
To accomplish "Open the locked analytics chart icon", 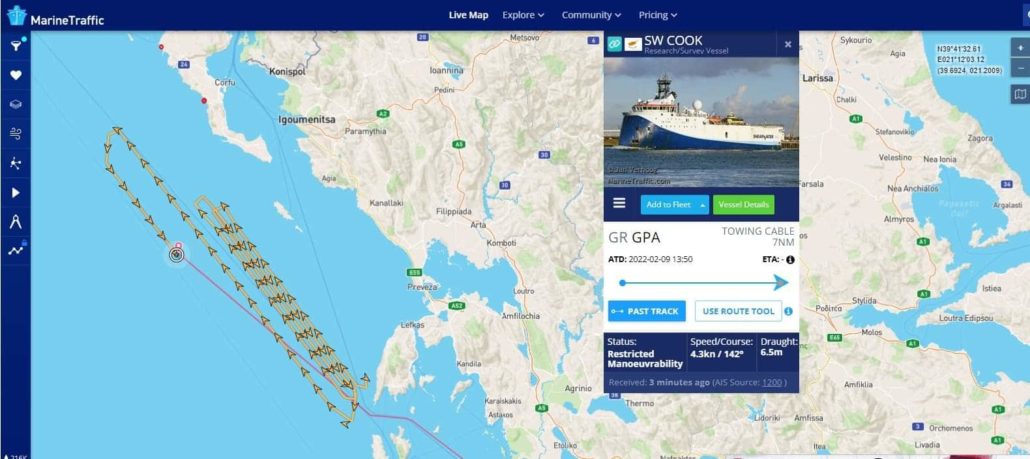I will coord(16,250).
